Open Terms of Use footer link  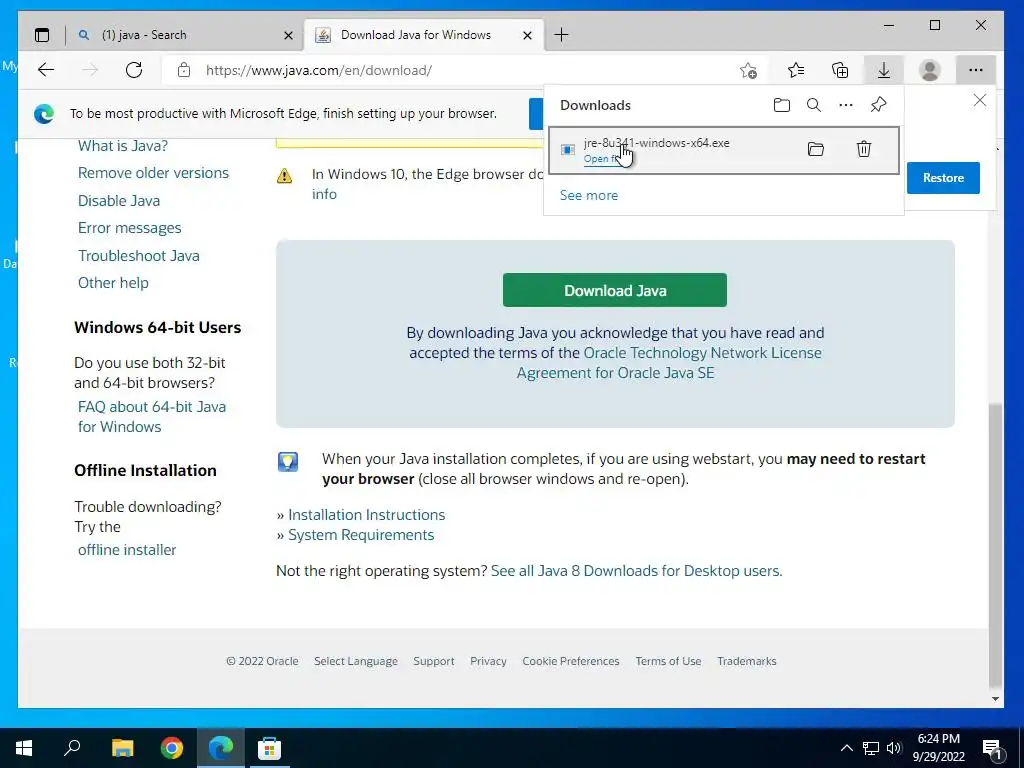tap(668, 661)
